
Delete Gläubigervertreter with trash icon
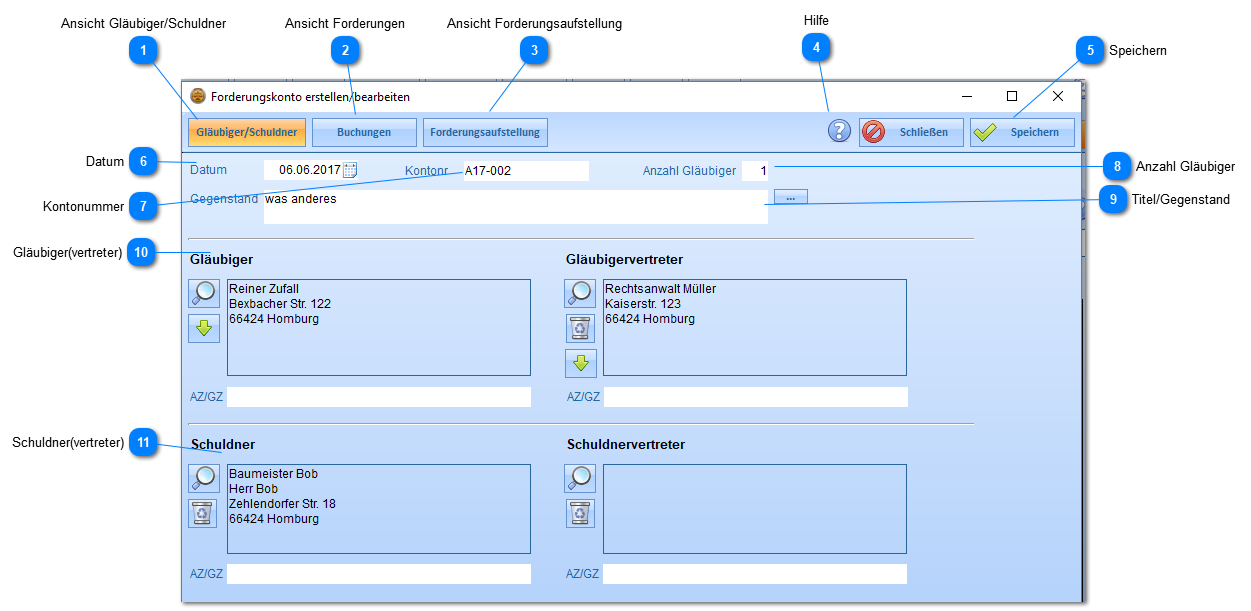[x=580, y=328]
